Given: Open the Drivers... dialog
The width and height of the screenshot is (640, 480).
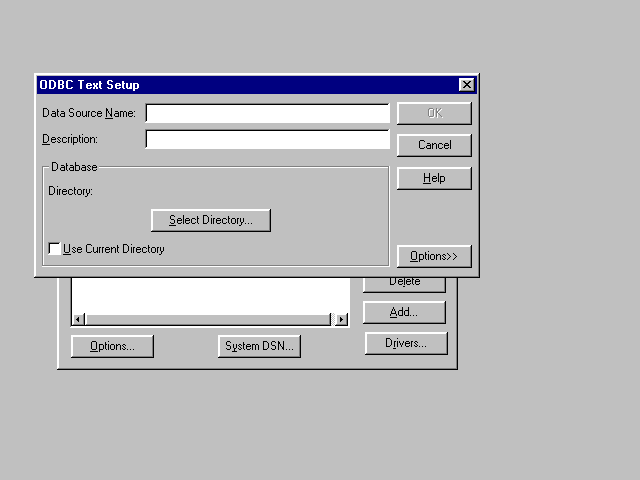Looking at the screenshot, I should [404, 343].
